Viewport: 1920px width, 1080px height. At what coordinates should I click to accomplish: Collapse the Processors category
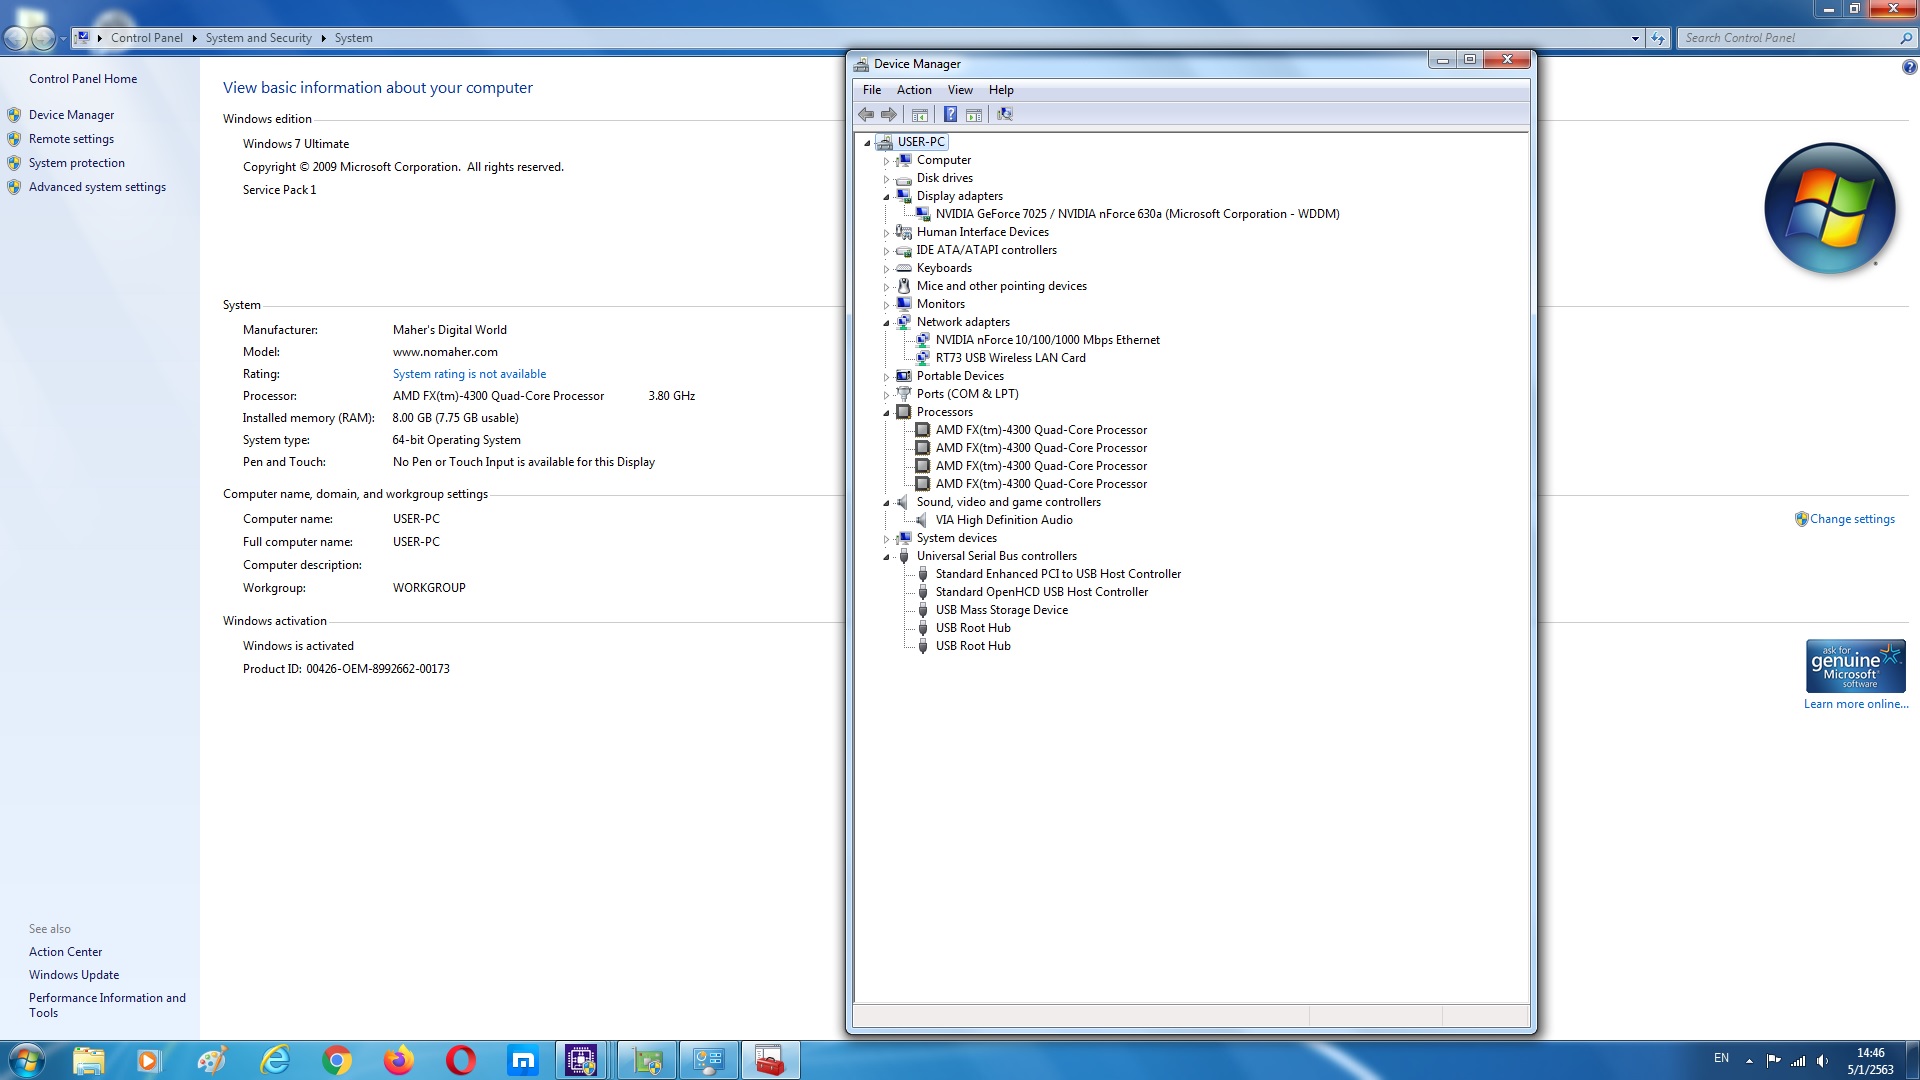click(886, 413)
